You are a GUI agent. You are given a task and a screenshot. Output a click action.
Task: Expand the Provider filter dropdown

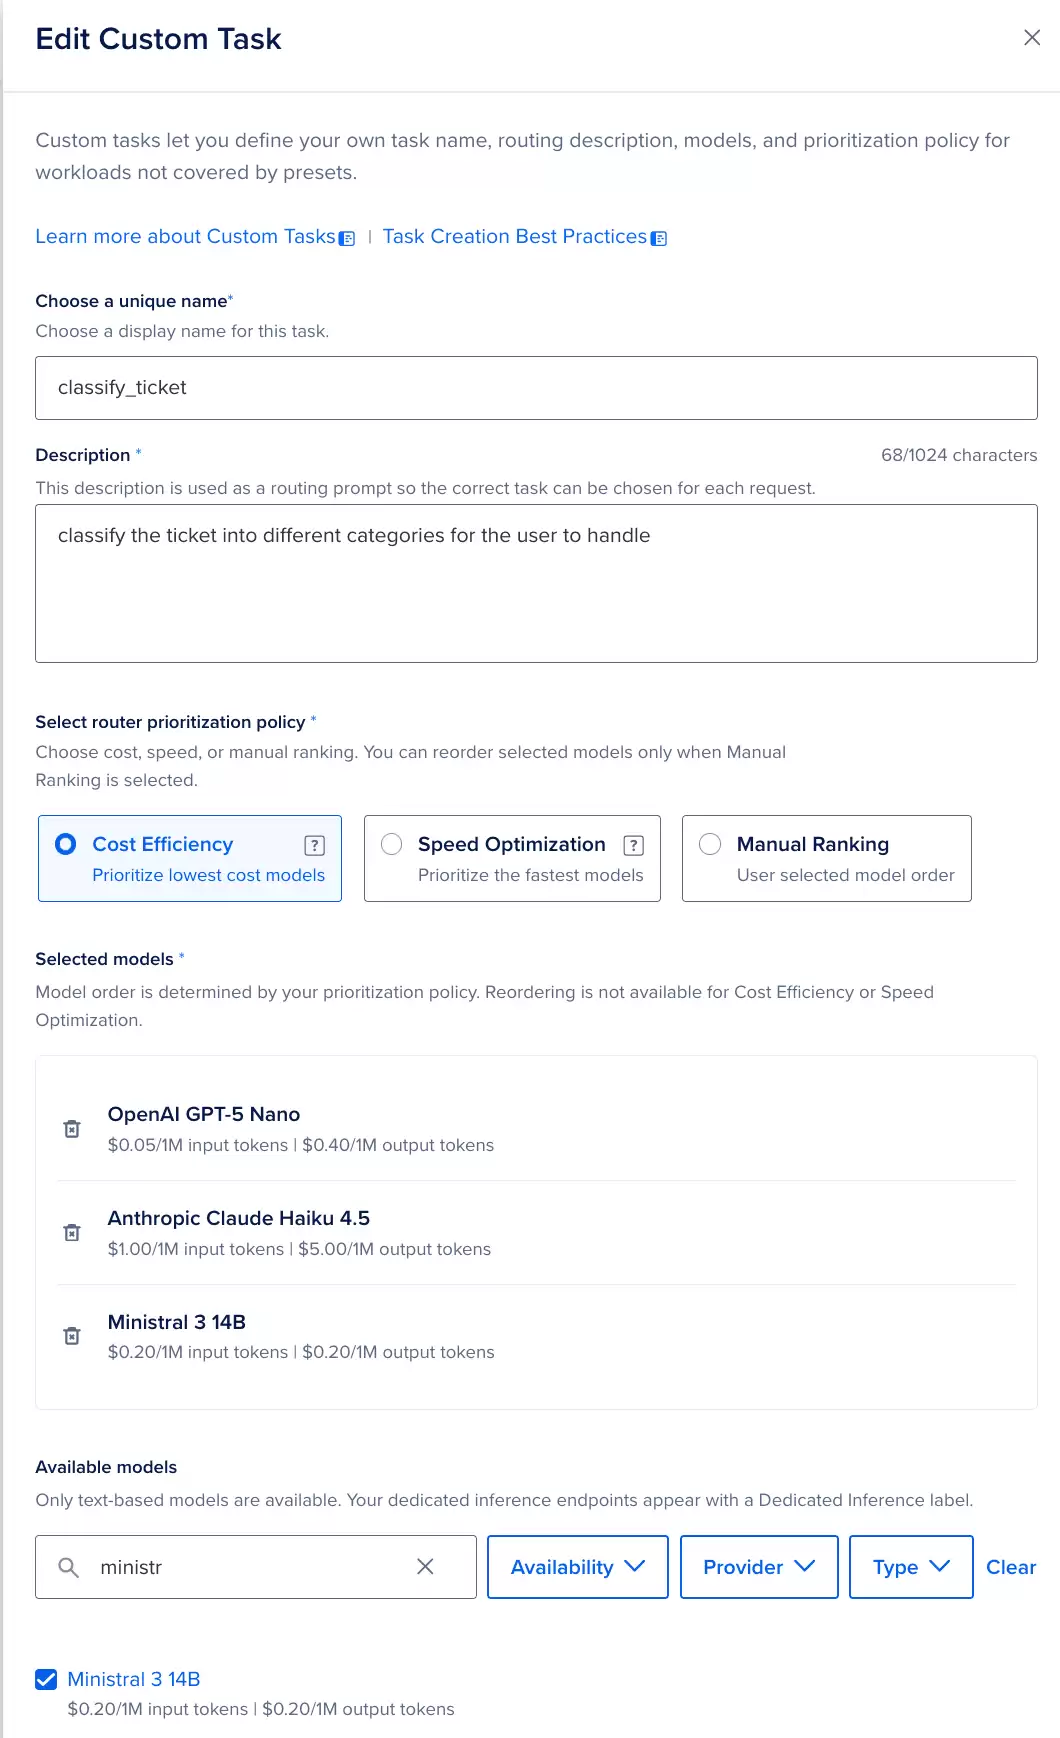click(x=759, y=1567)
